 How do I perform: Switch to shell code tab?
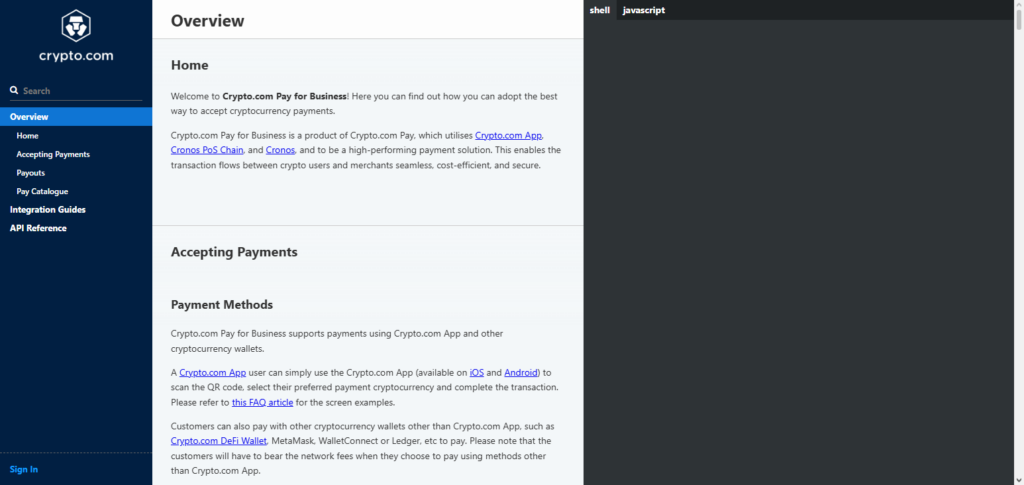click(x=600, y=10)
